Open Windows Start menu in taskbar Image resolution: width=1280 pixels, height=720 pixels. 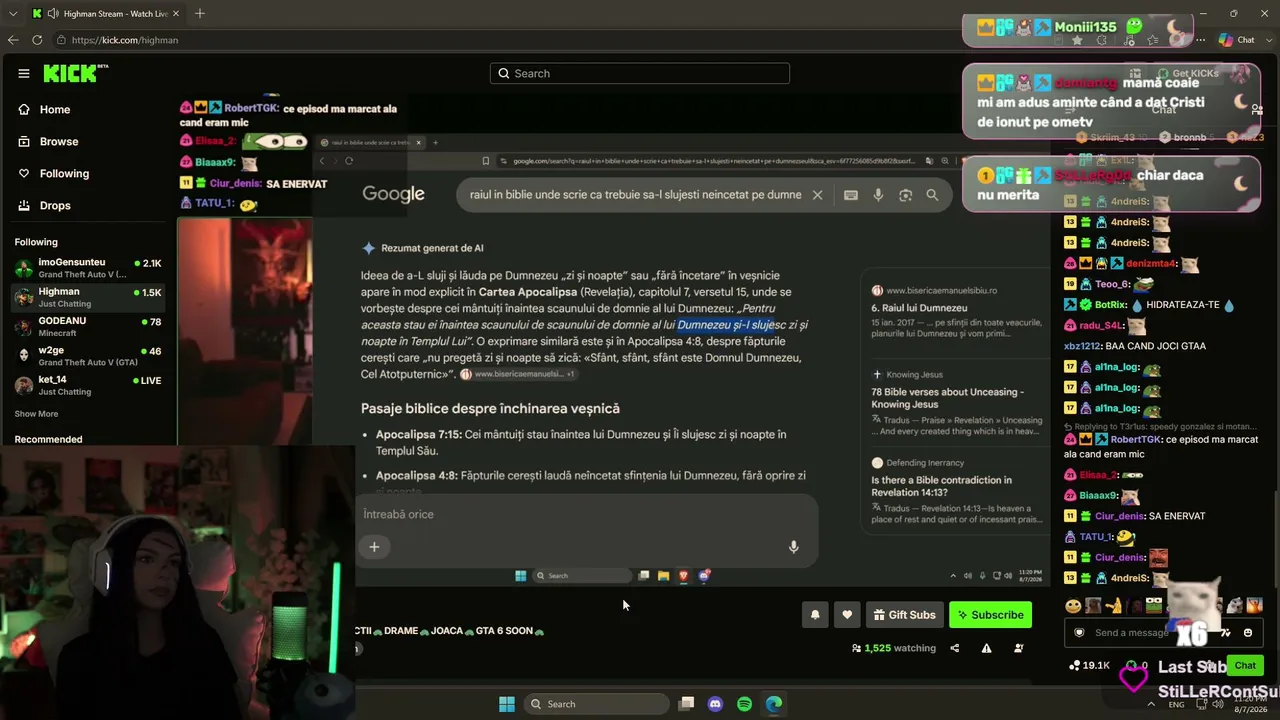pos(507,704)
